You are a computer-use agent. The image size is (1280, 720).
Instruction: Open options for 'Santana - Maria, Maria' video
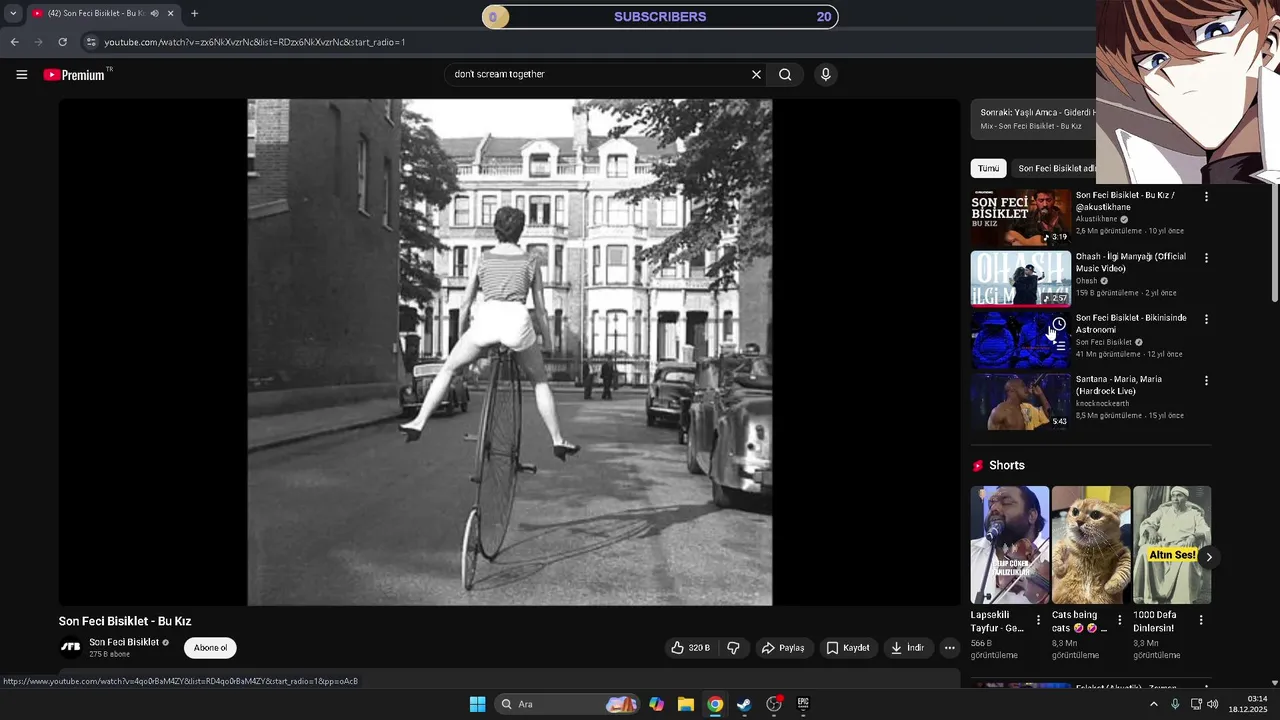[1206, 381]
